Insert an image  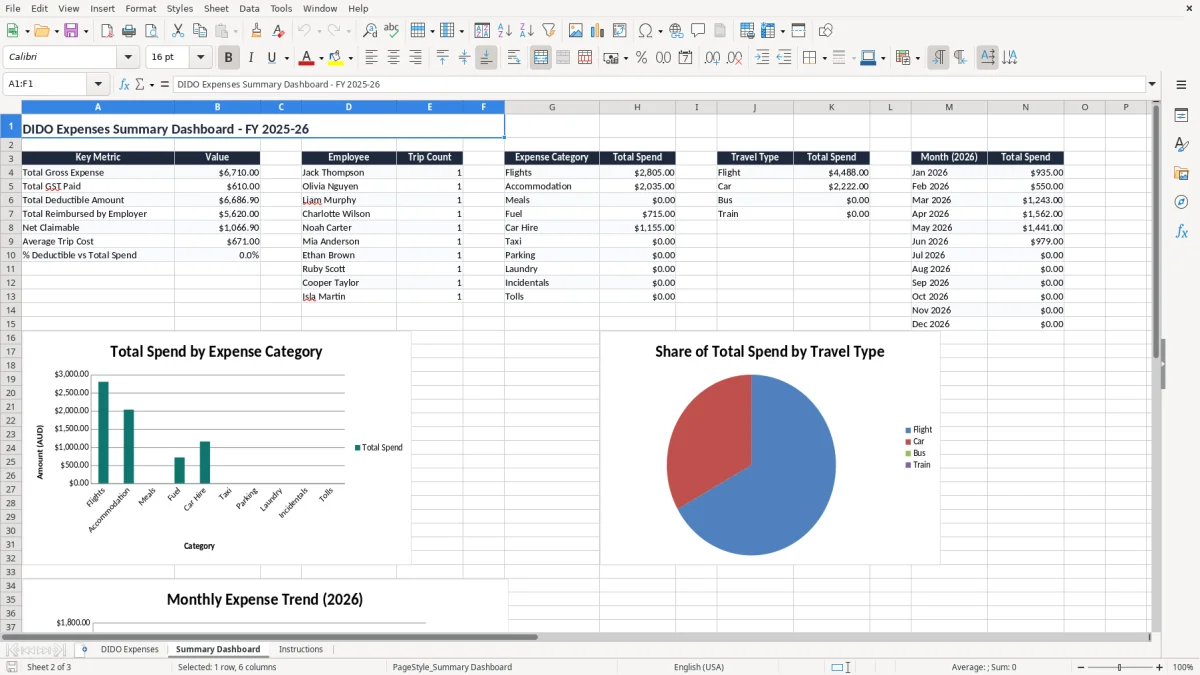coord(576,31)
